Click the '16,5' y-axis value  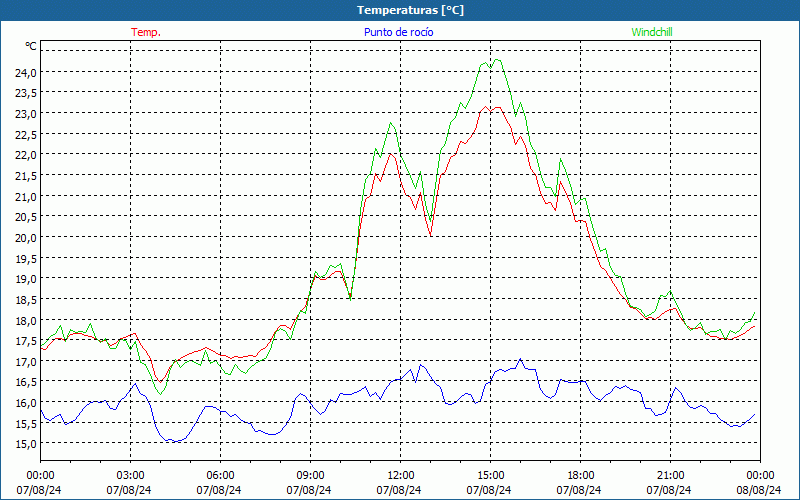click(26, 382)
